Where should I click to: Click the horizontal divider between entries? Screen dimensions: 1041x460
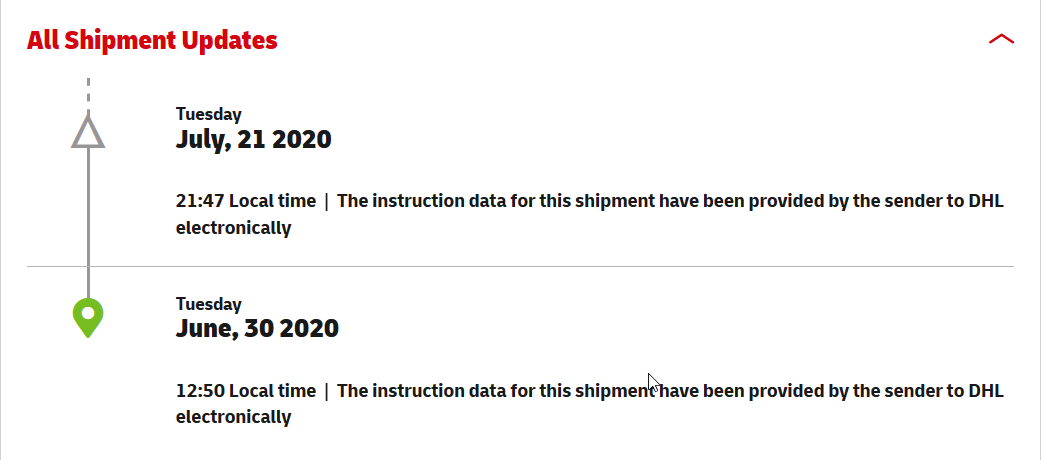(x=520, y=267)
